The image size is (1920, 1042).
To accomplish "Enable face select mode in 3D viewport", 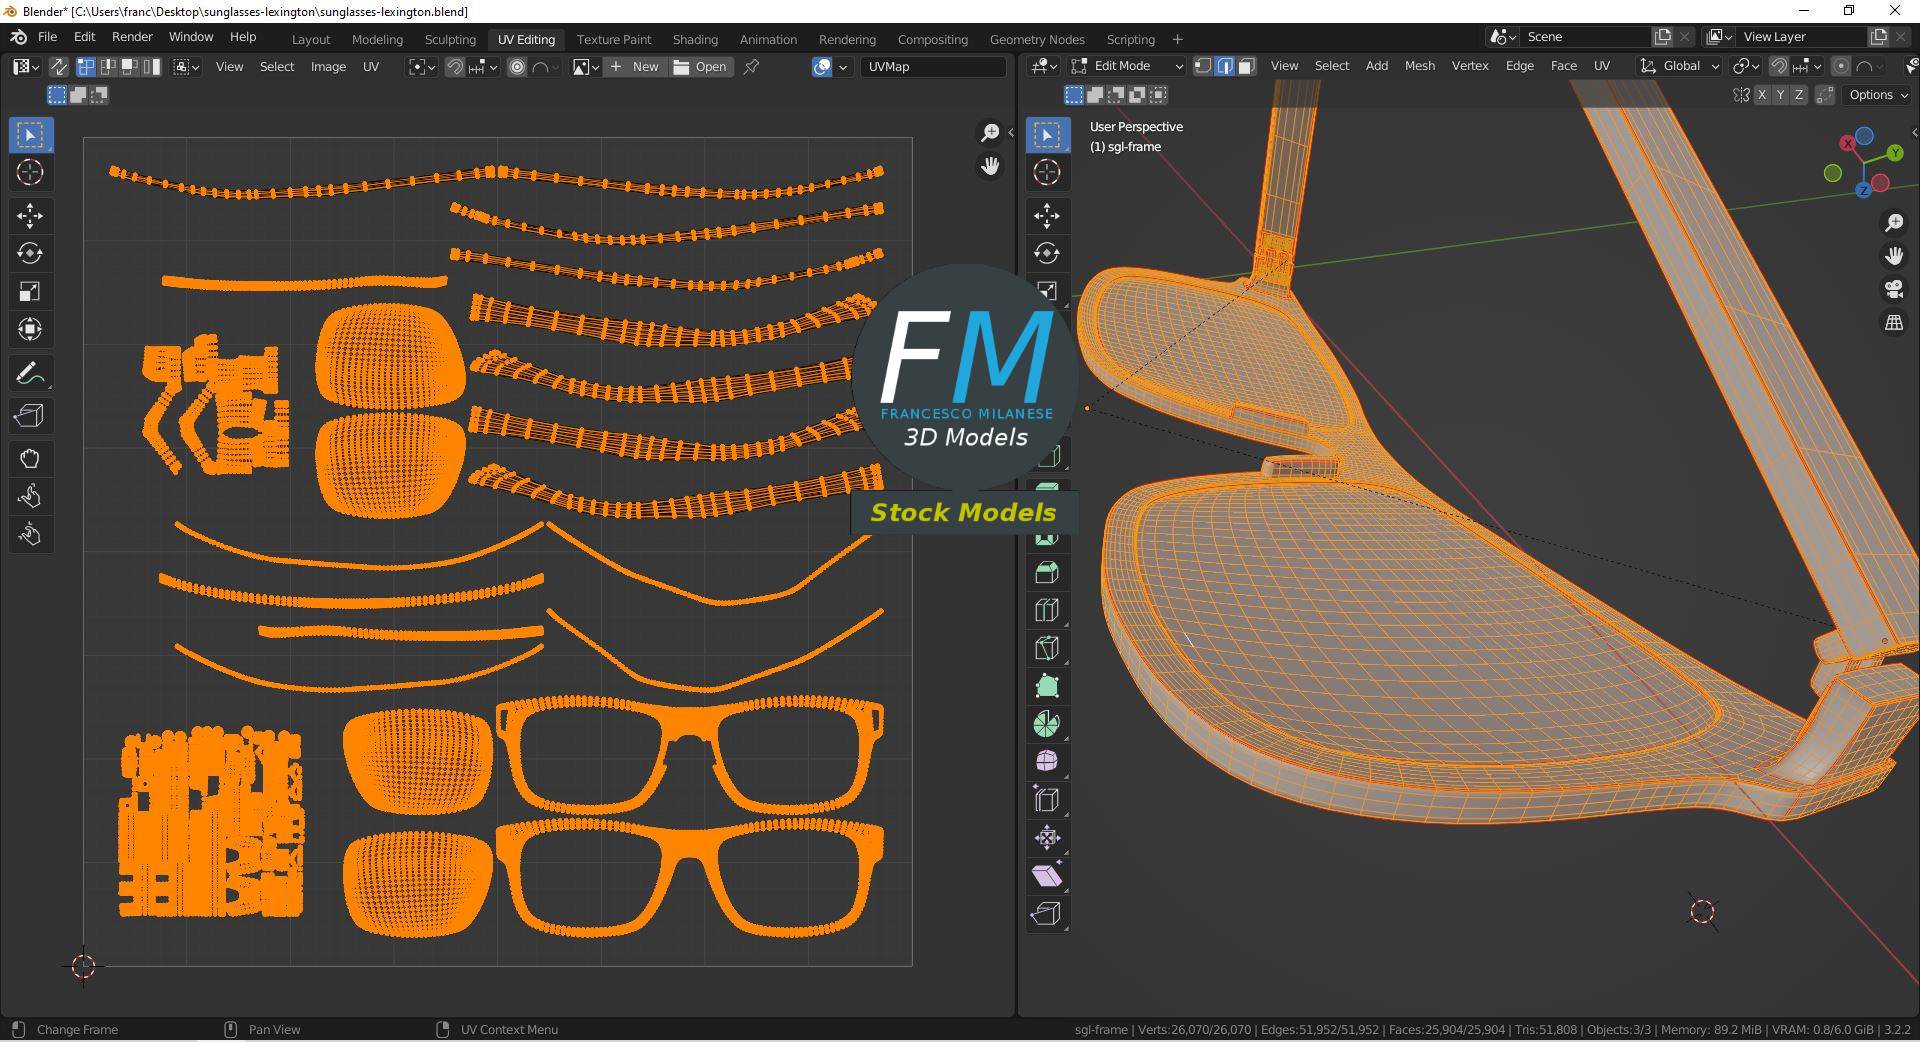I will pyautogui.click(x=1247, y=66).
